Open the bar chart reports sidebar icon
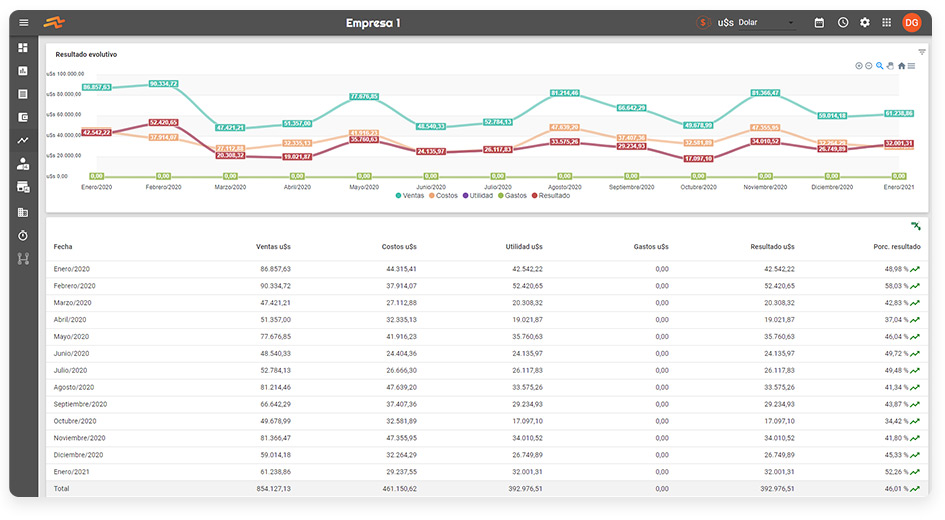 coord(23,71)
